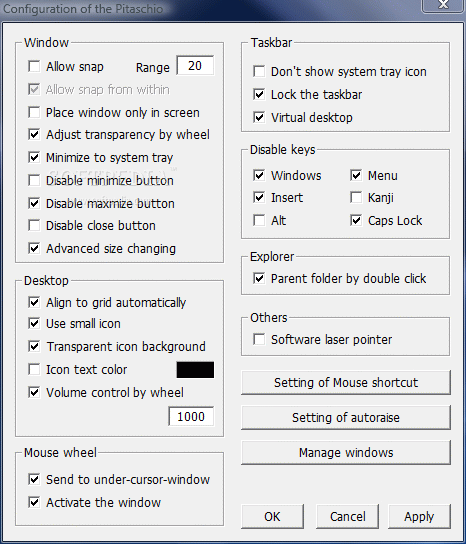Check Don't show system tray icon
The height and width of the screenshot is (544, 466).
click(259, 71)
